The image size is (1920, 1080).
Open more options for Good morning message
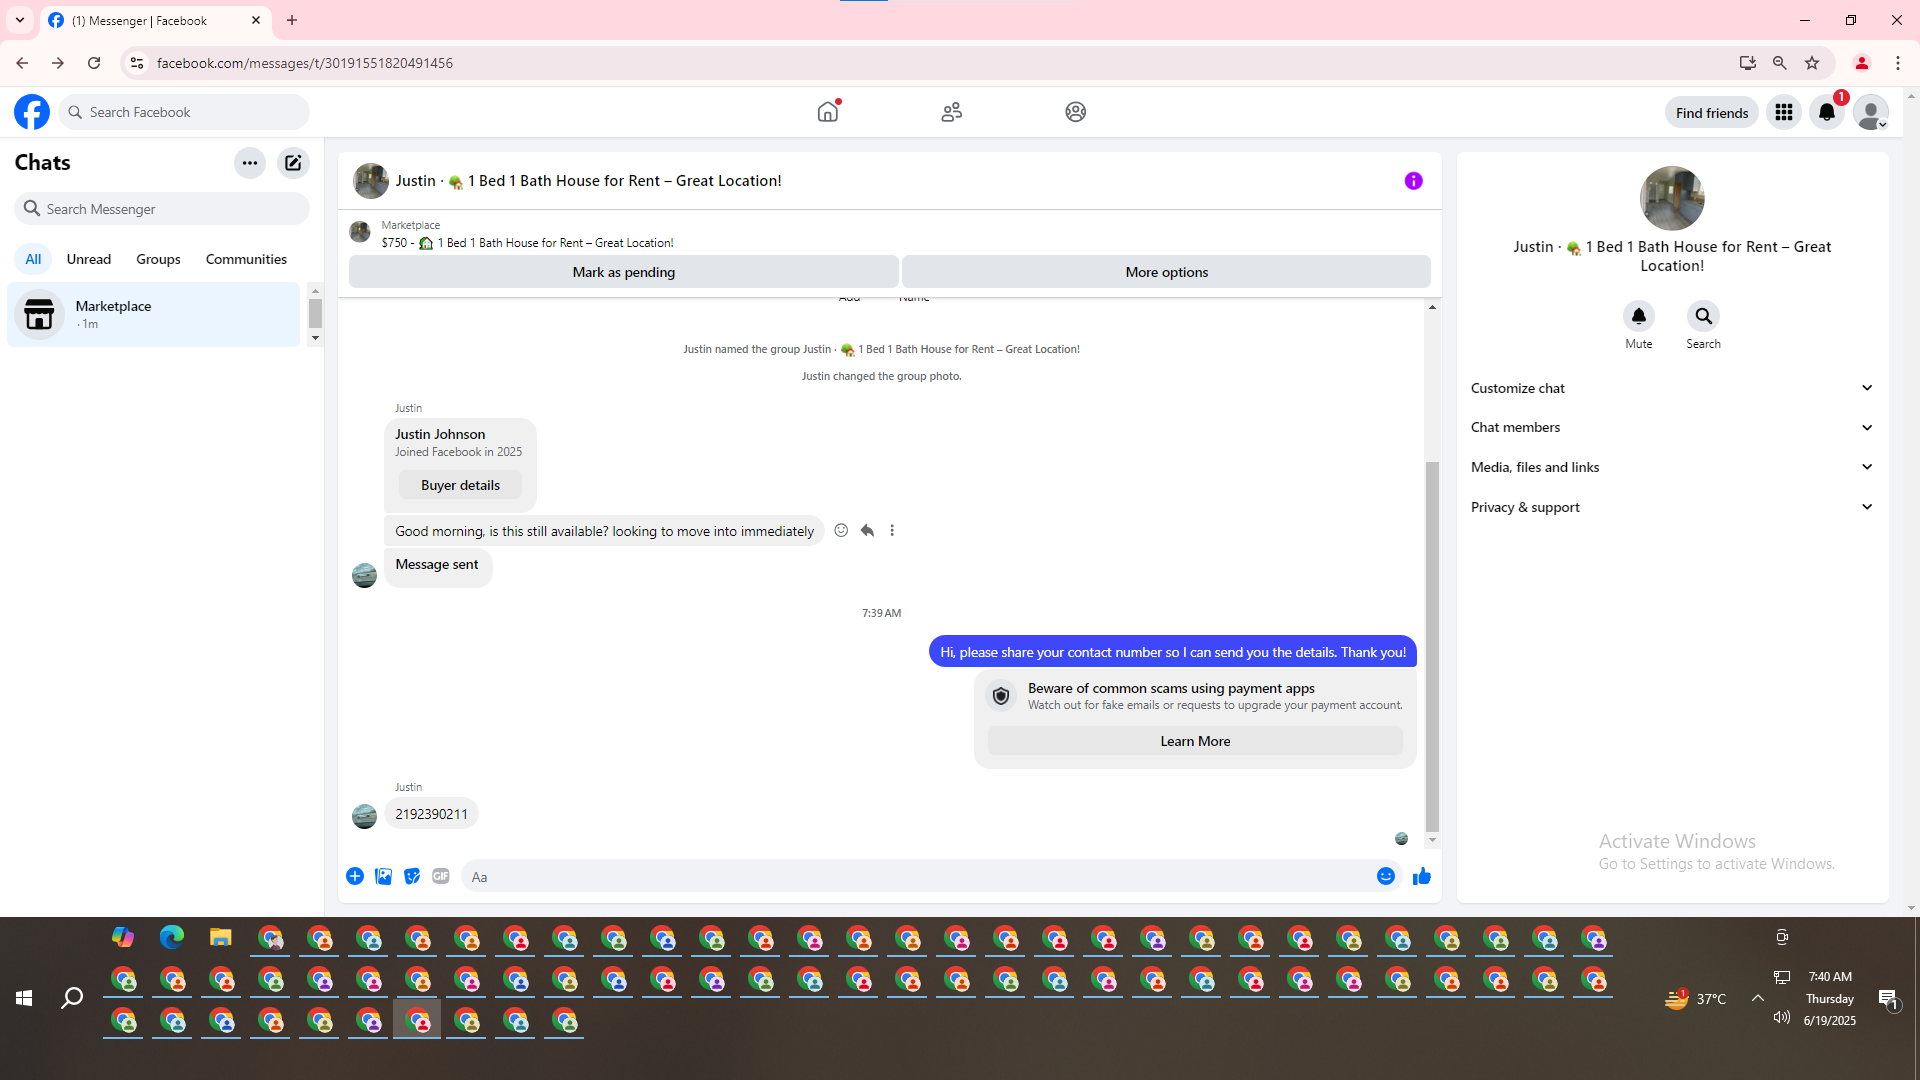[892, 531]
